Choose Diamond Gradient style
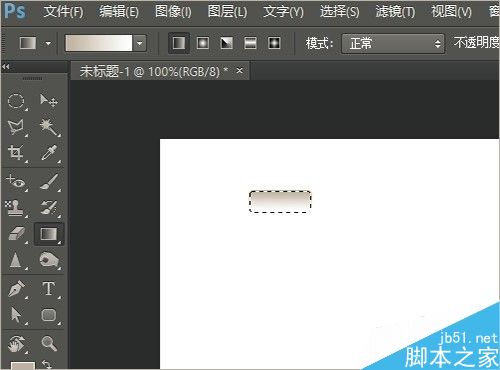The image size is (500, 370). pyautogui.click(x=274, y=43)
